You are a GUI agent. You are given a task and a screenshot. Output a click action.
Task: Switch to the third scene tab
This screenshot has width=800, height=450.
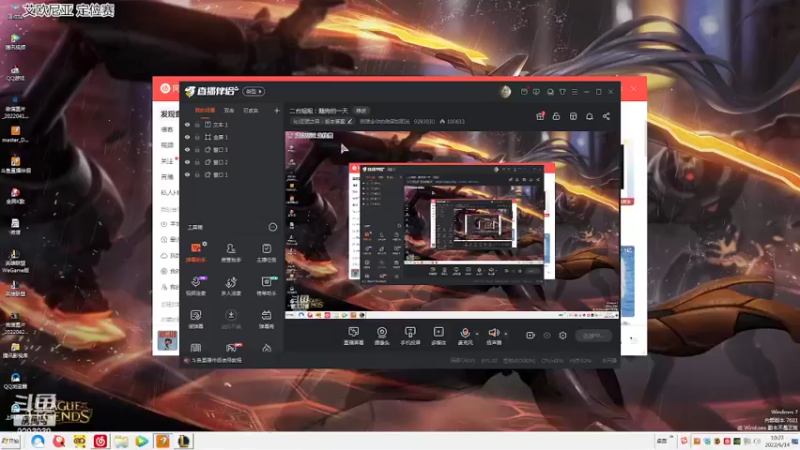(x=251, y=110)
